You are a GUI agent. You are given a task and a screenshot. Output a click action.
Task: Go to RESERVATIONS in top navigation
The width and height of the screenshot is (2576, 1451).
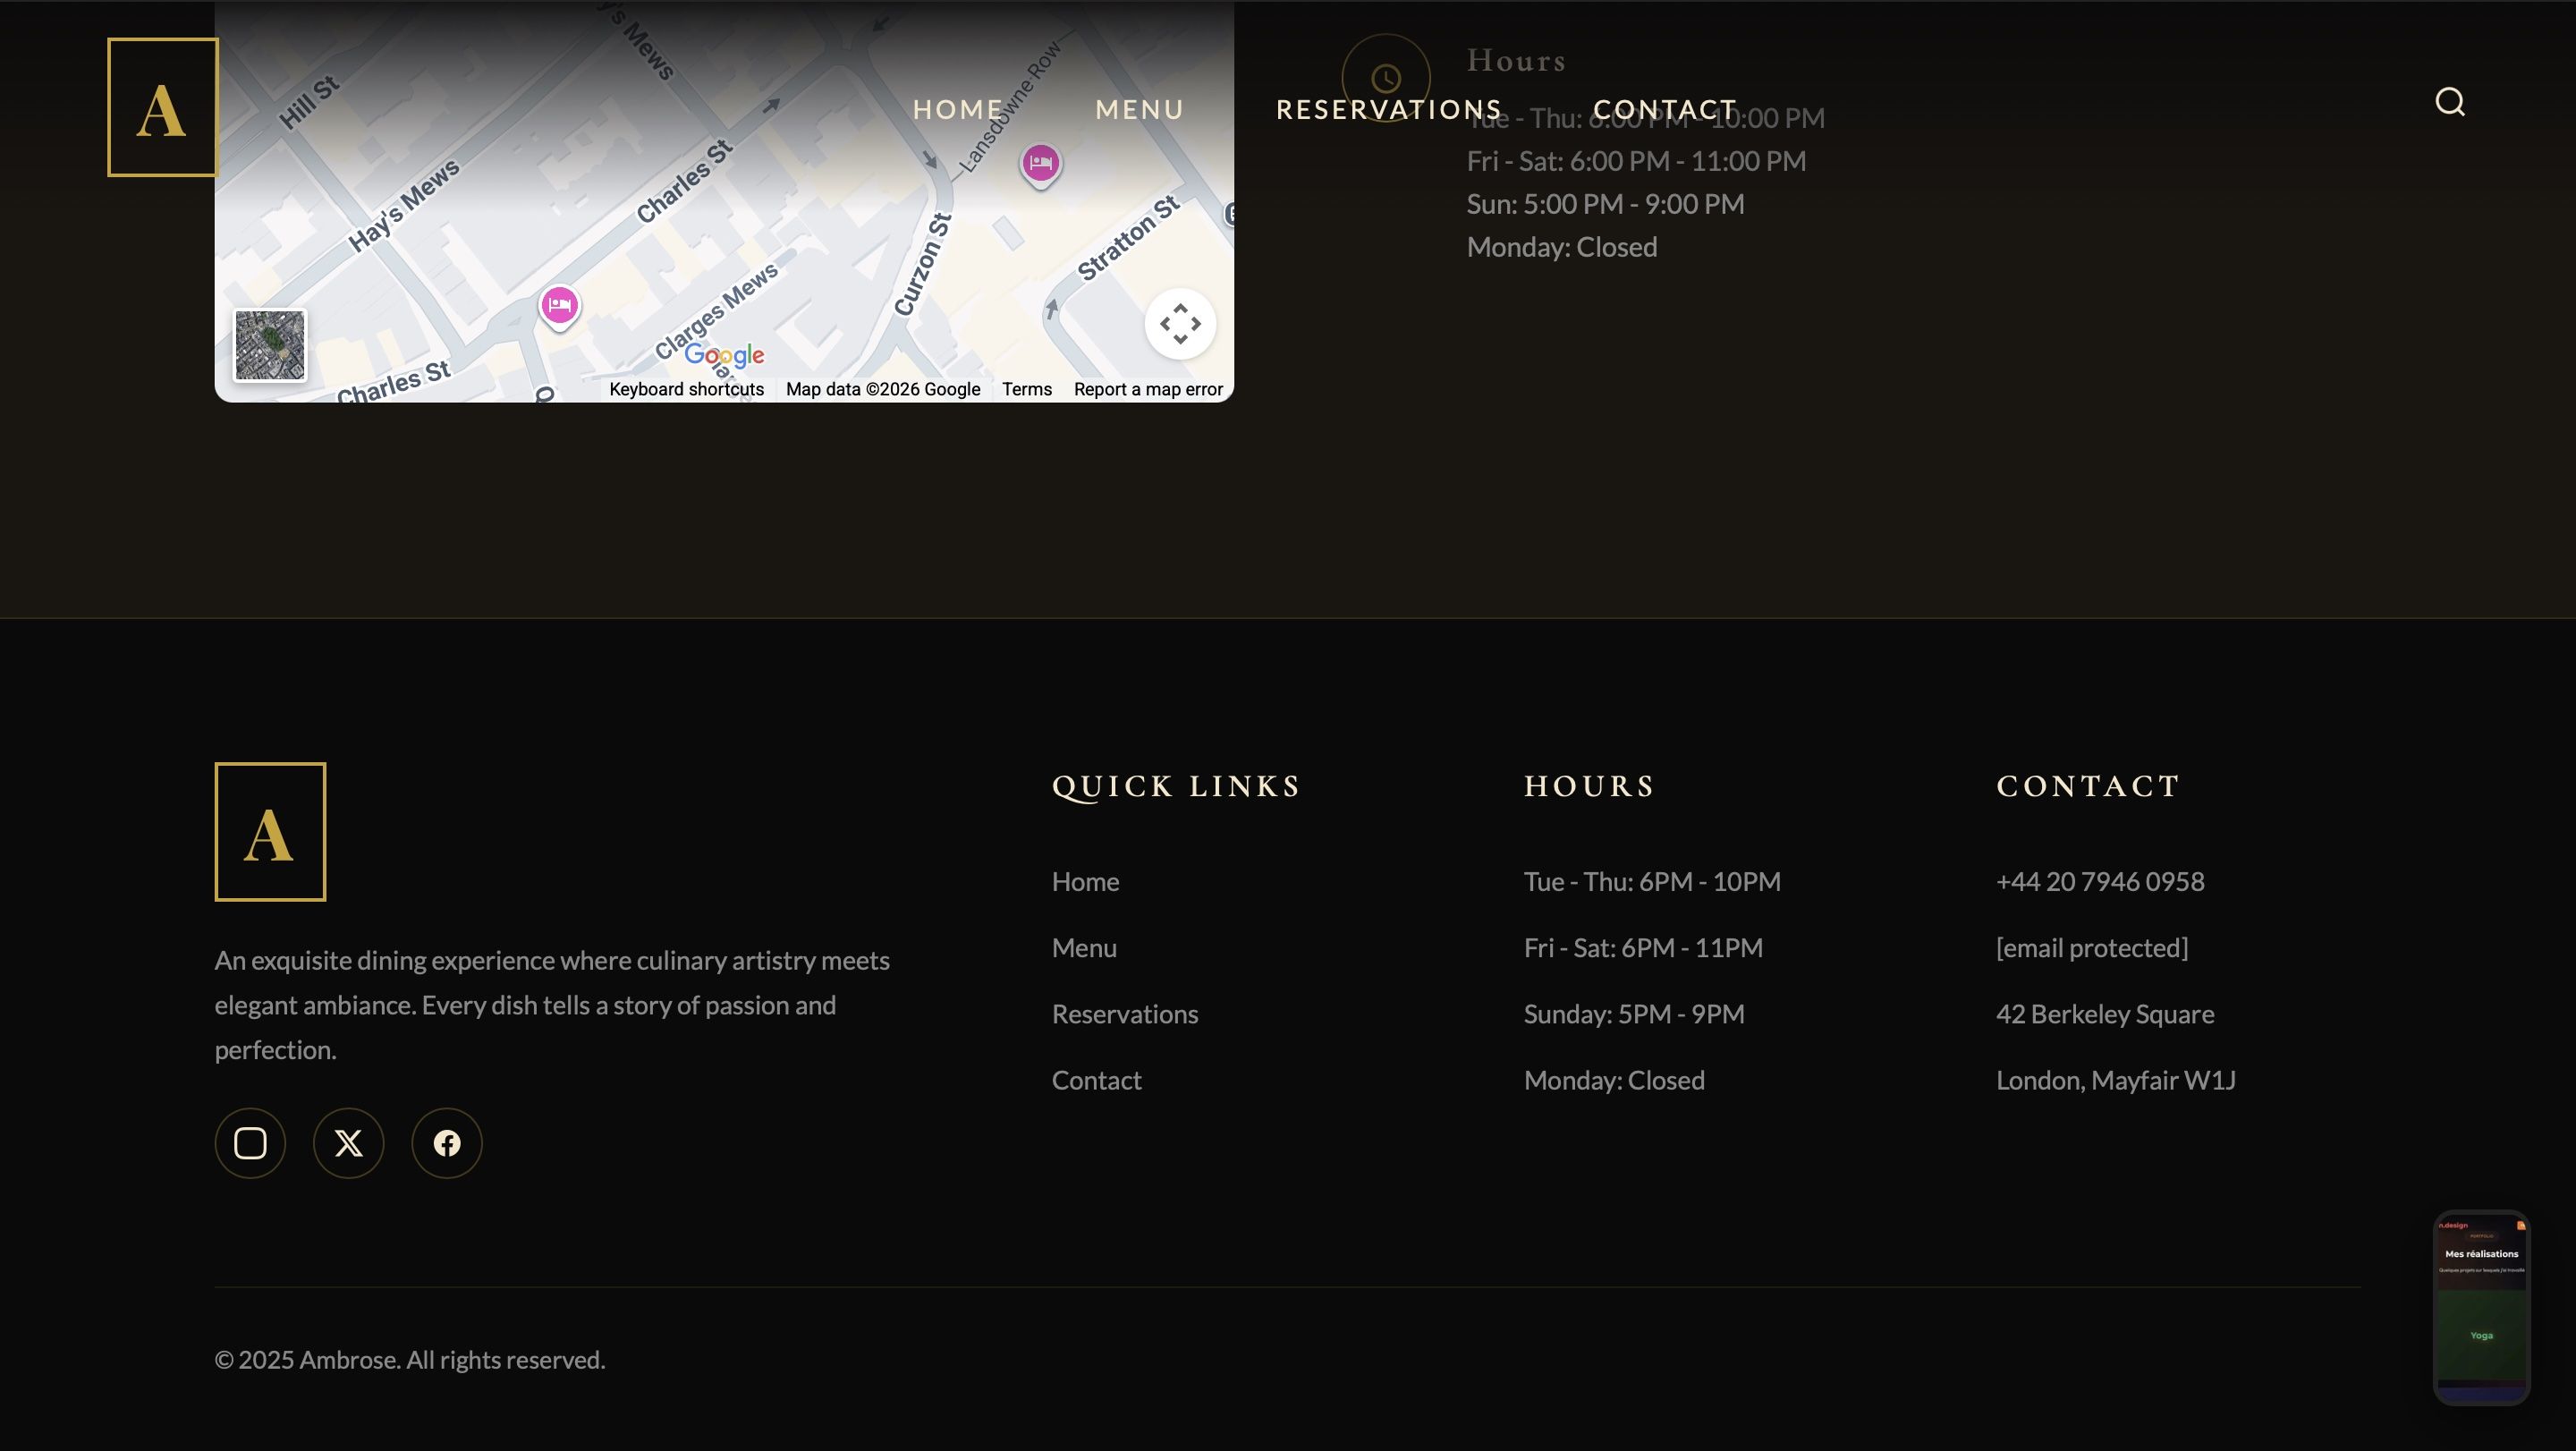click(1388, 109)
